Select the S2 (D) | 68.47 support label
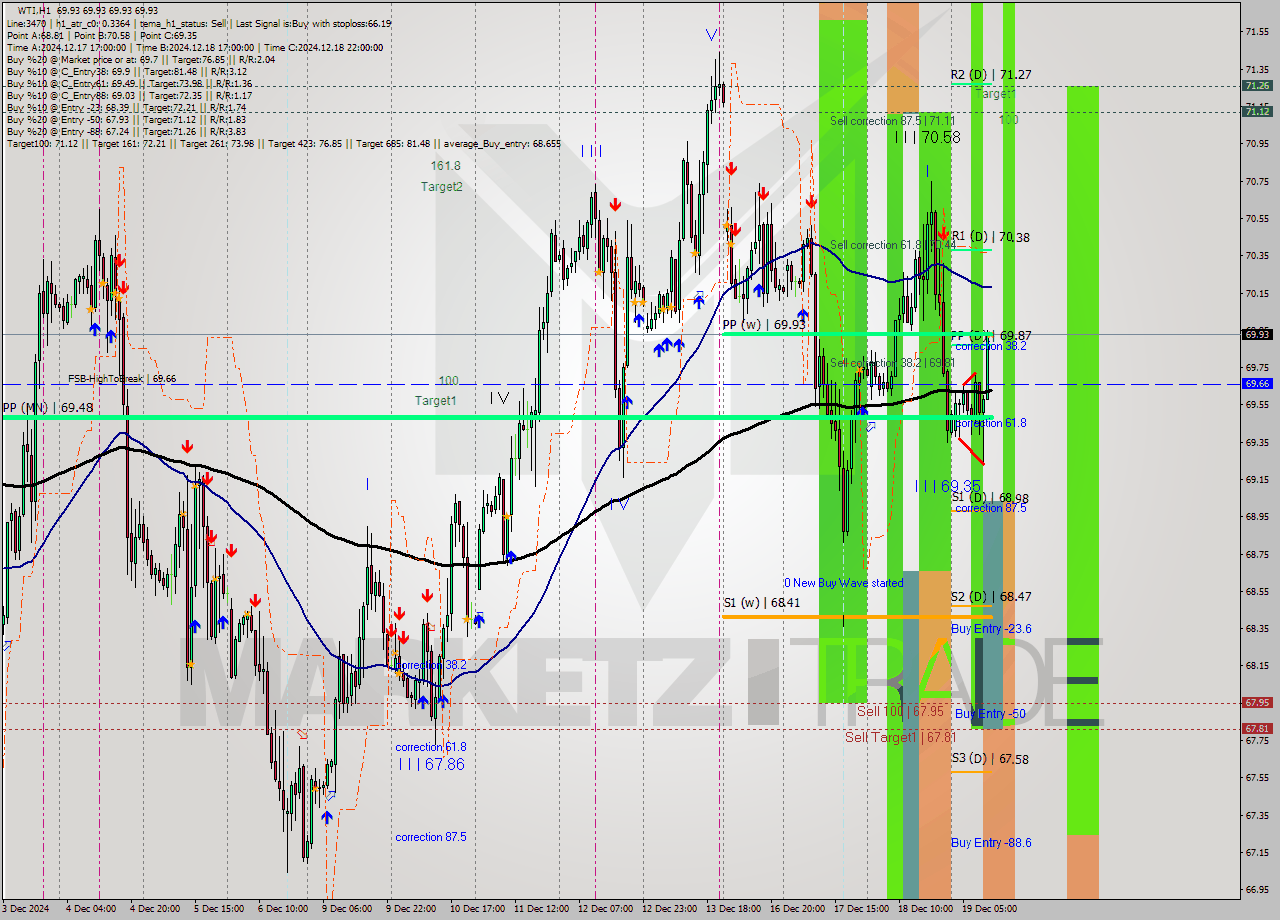The width and height of the screenshot is (1280, 920). 991,596
